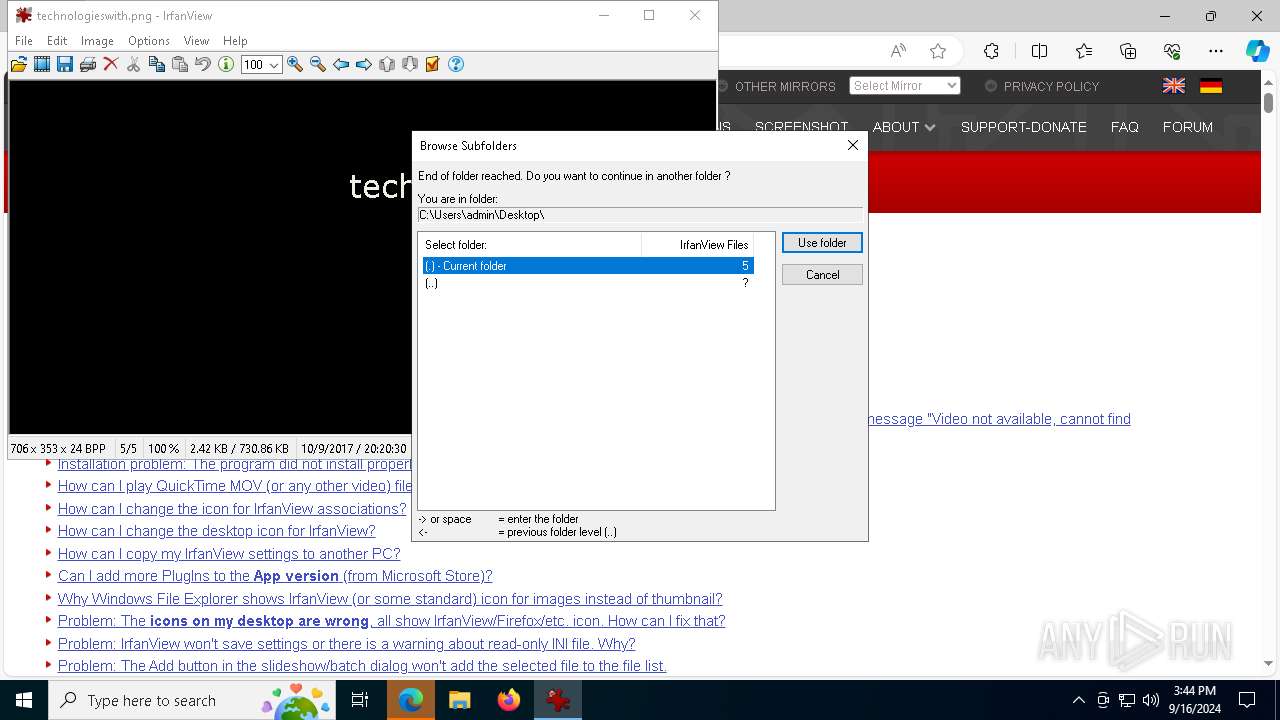
Task: Open the Image menu in IrfanView
Action: (x=97, y=41)
